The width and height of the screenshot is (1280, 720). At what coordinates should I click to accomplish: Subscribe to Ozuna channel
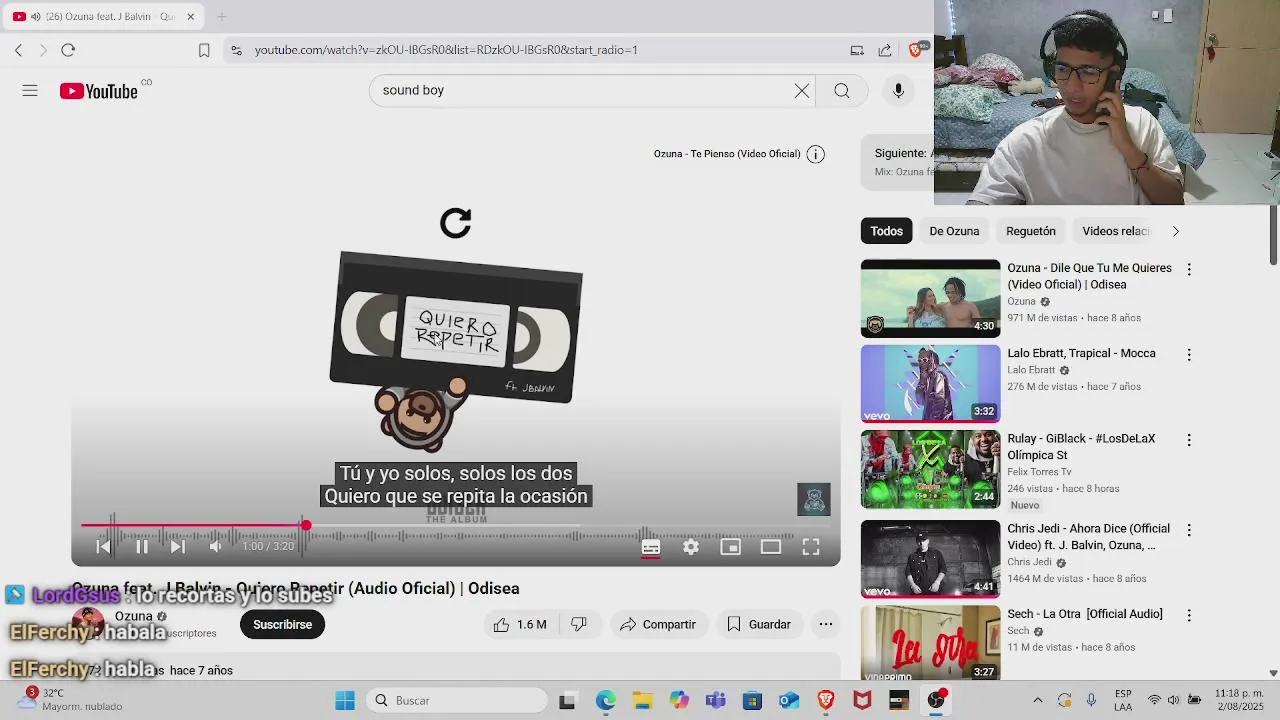tap(282, 625)
